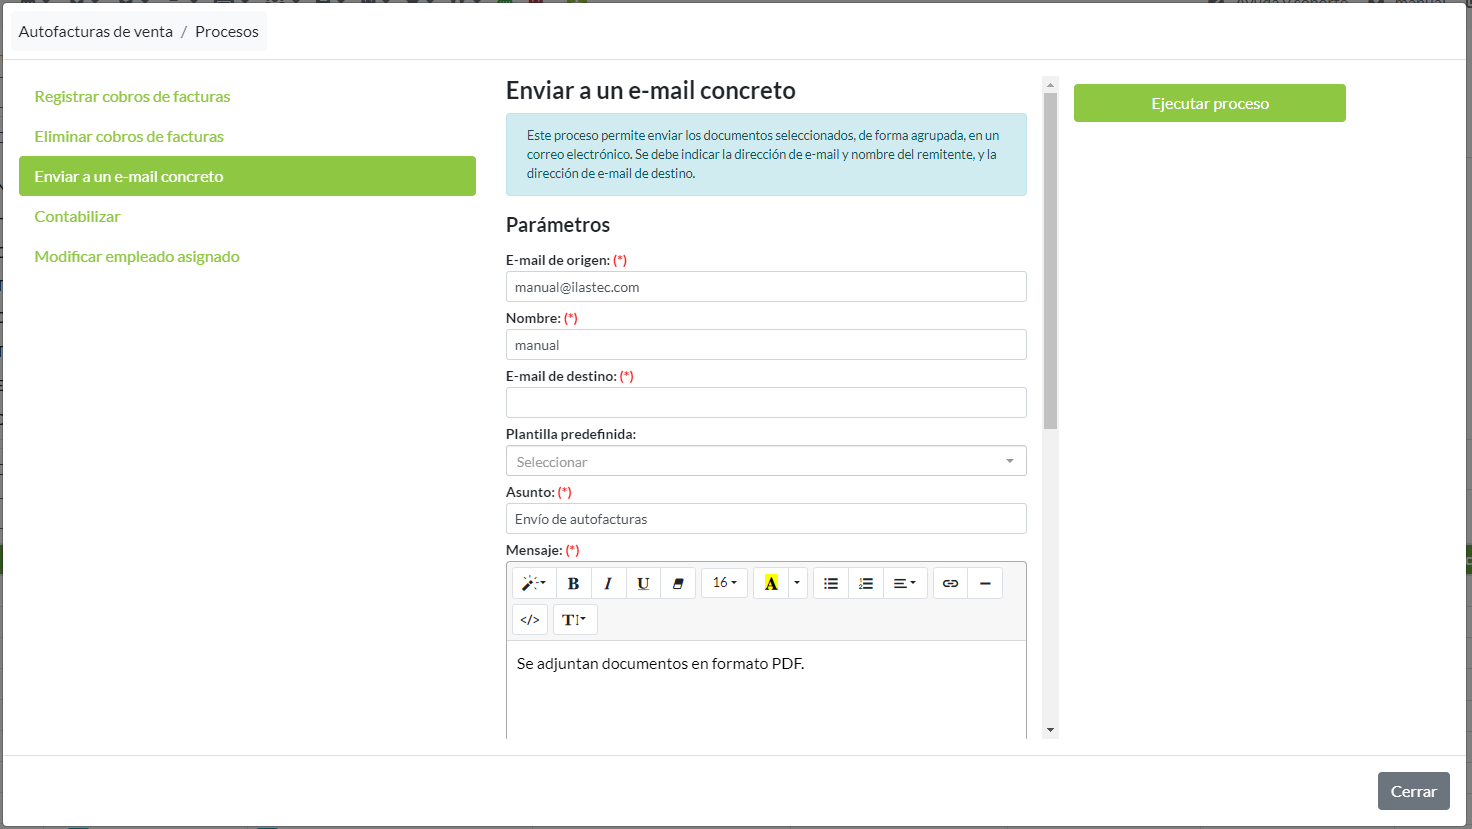Switch editor to code view
This screenshot has height=829, width=1472.
(530, 620)
